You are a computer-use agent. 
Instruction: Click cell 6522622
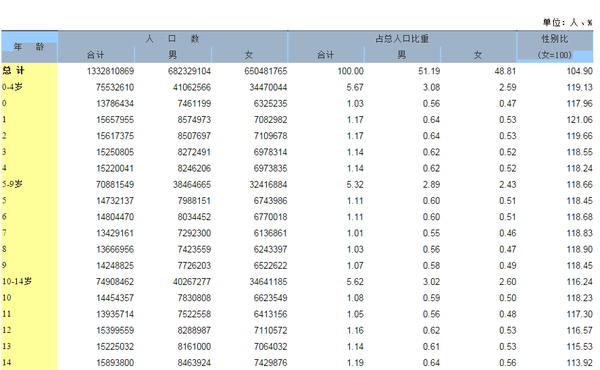coord(270,266)
